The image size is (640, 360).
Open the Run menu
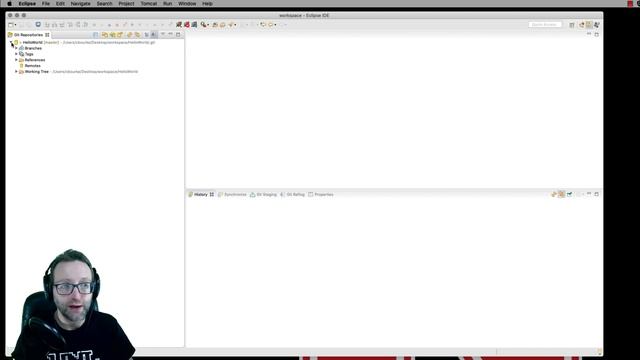tap(167, 4)
